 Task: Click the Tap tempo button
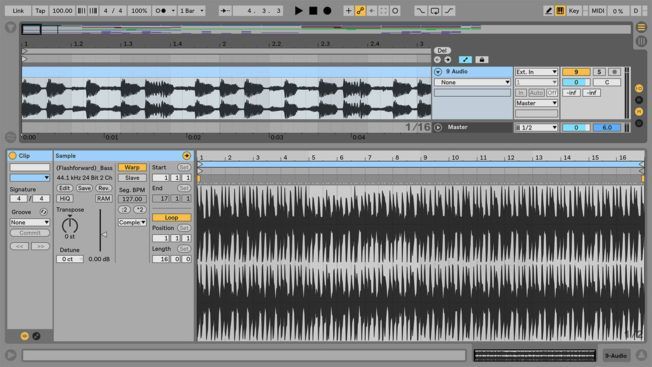tap(40, 11)
